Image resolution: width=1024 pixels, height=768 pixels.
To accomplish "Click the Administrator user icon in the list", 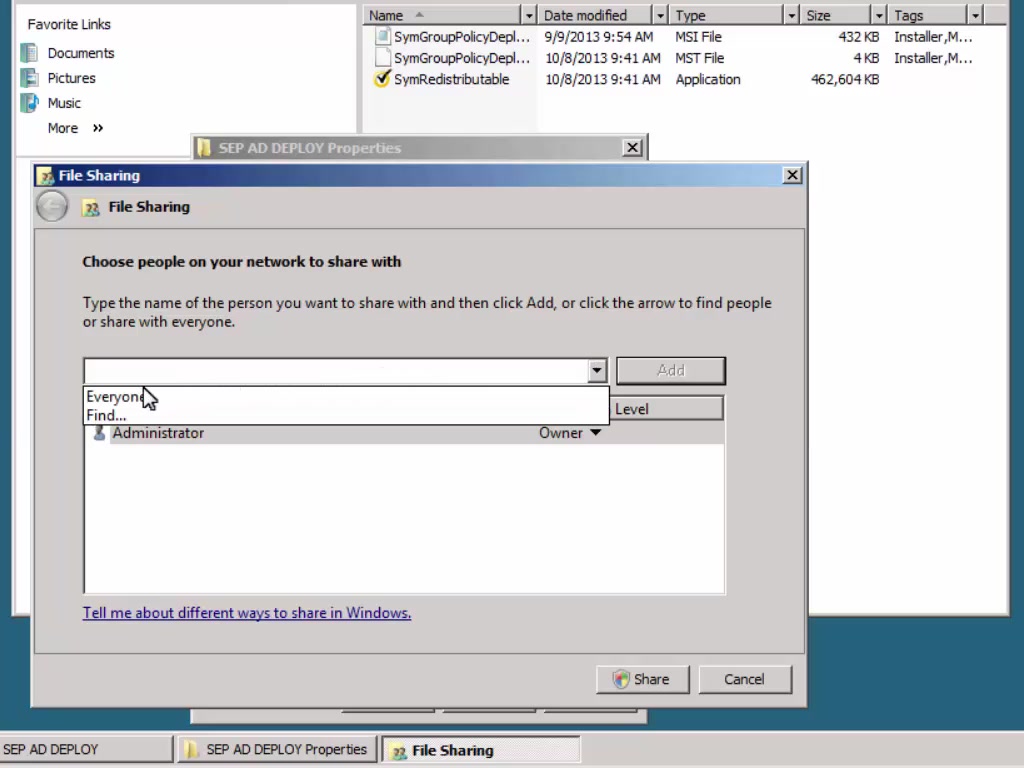I will (99, 433).
